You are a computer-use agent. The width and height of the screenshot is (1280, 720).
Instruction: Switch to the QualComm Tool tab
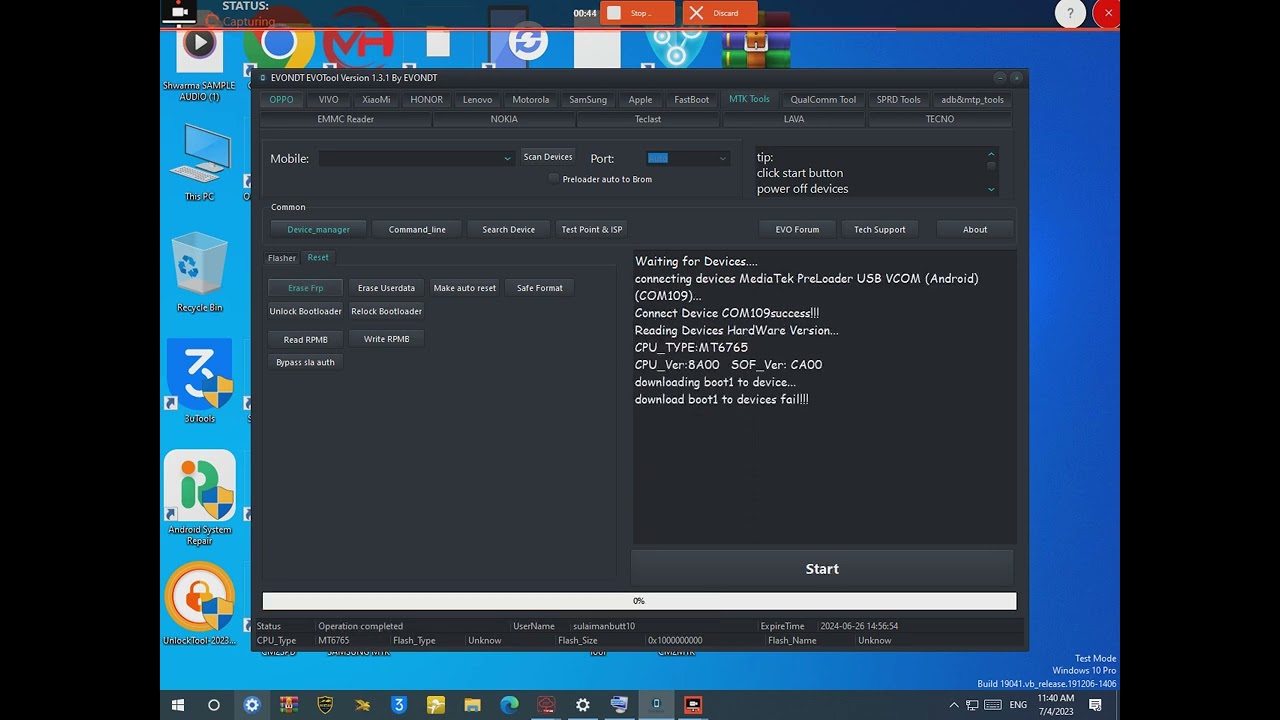[x=823, y=99]
